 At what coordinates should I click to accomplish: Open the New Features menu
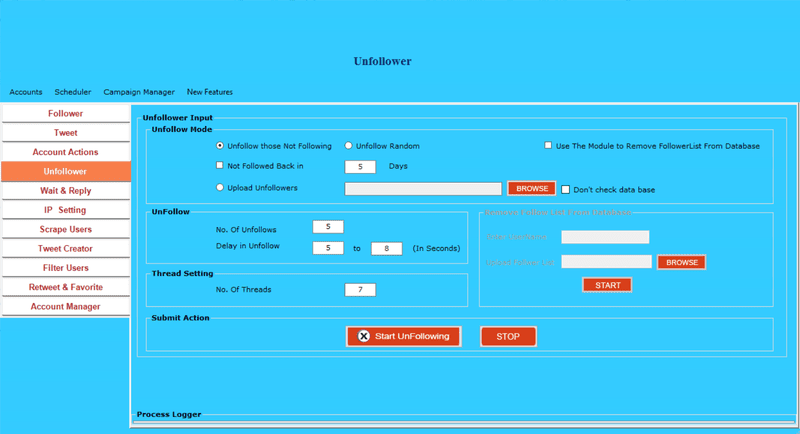[x=210, y=92]
